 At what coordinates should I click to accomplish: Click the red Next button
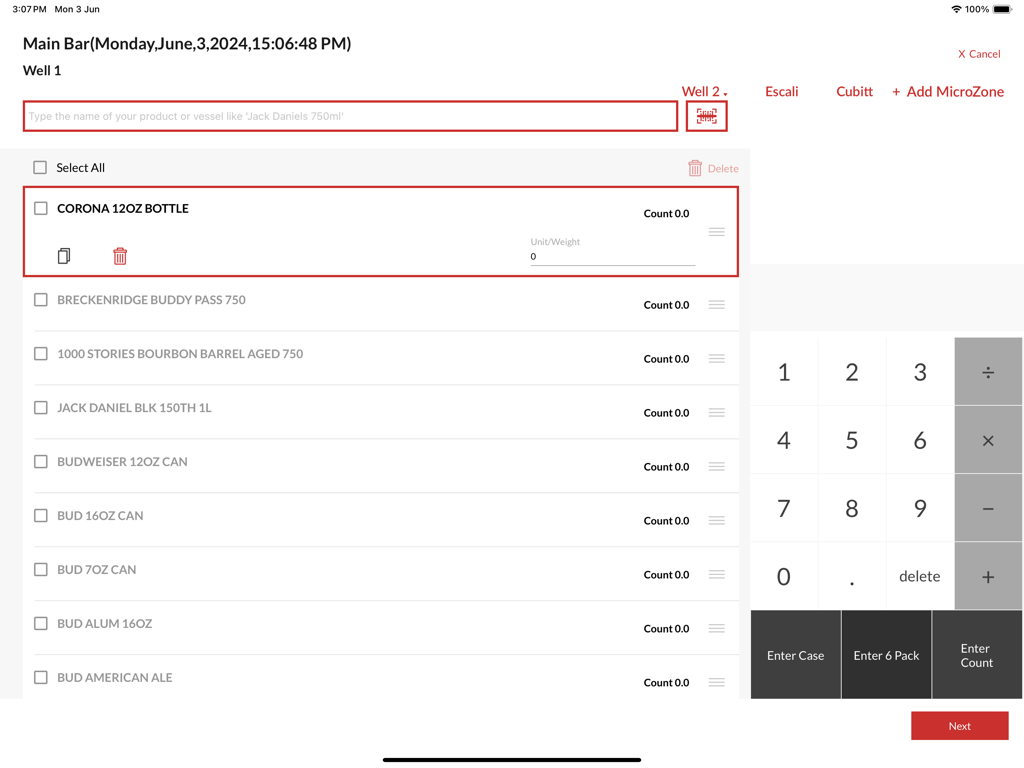959,726
